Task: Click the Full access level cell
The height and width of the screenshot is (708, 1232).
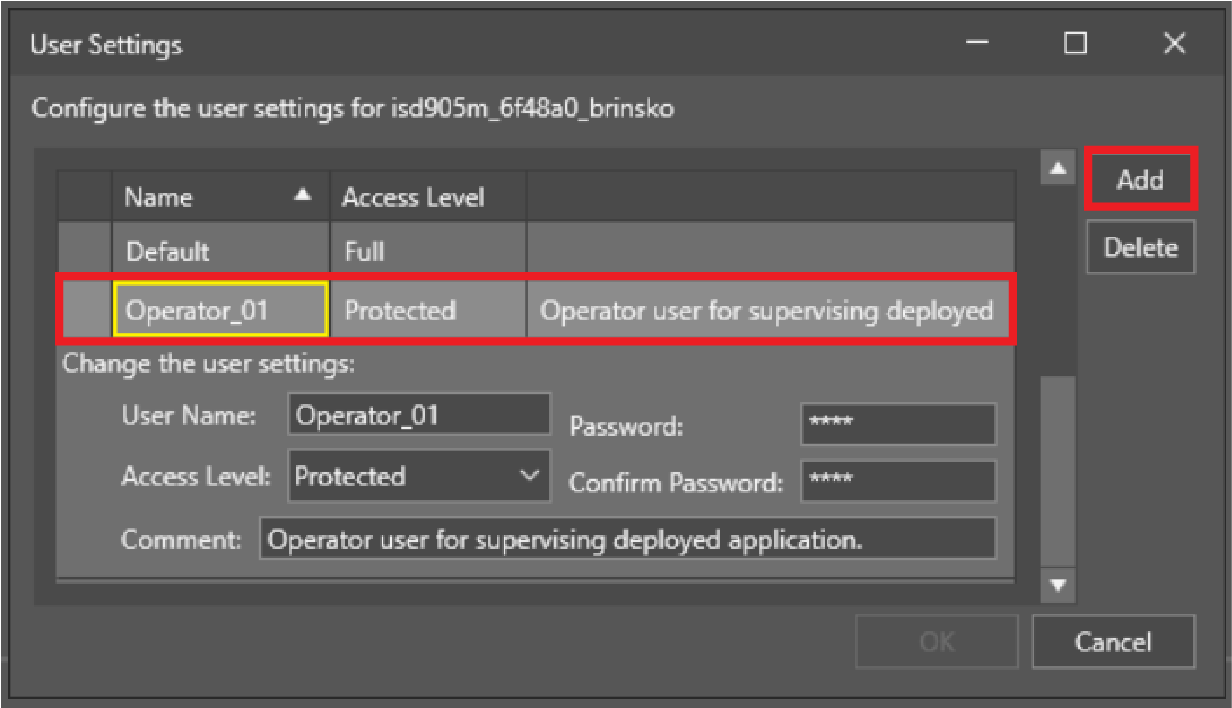Action: 427,250
